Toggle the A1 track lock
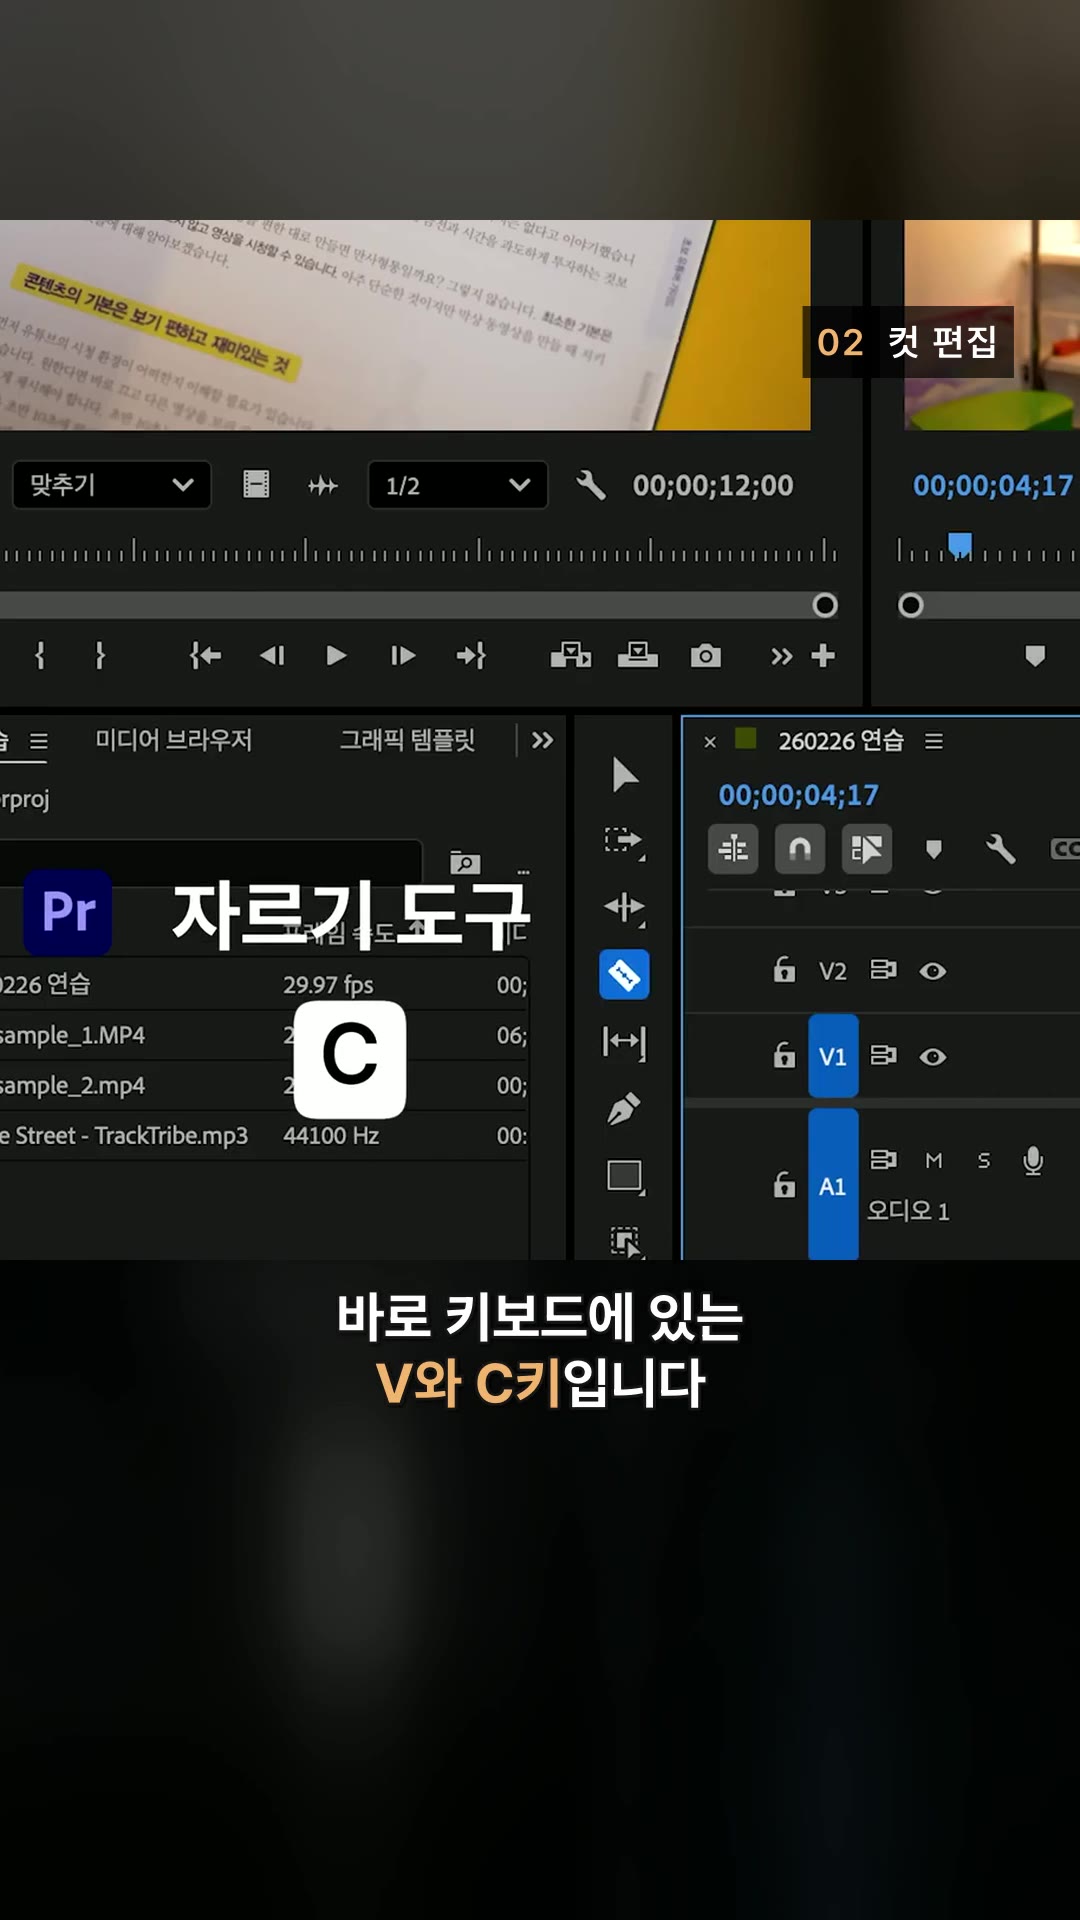1080x1920 pixels. coord(785,1185)
